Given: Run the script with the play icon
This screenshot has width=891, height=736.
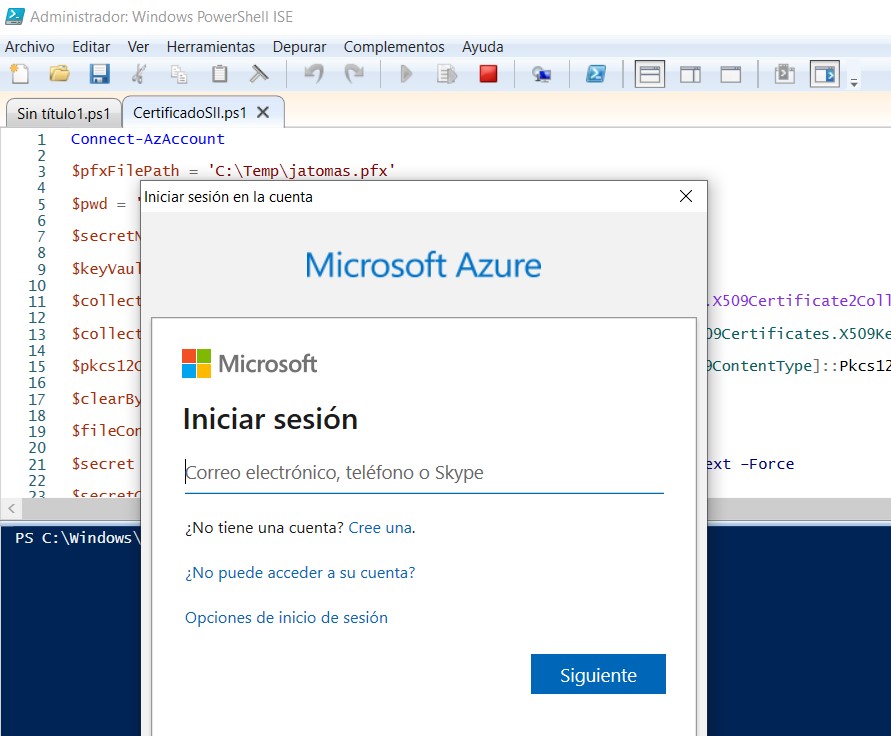Looking at the screenshot, I should [406, 74].
